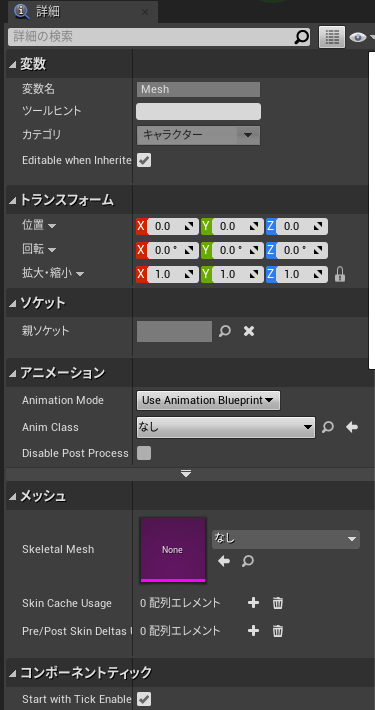Click the search magnifier in the details search box

click(x=301, y=37)
